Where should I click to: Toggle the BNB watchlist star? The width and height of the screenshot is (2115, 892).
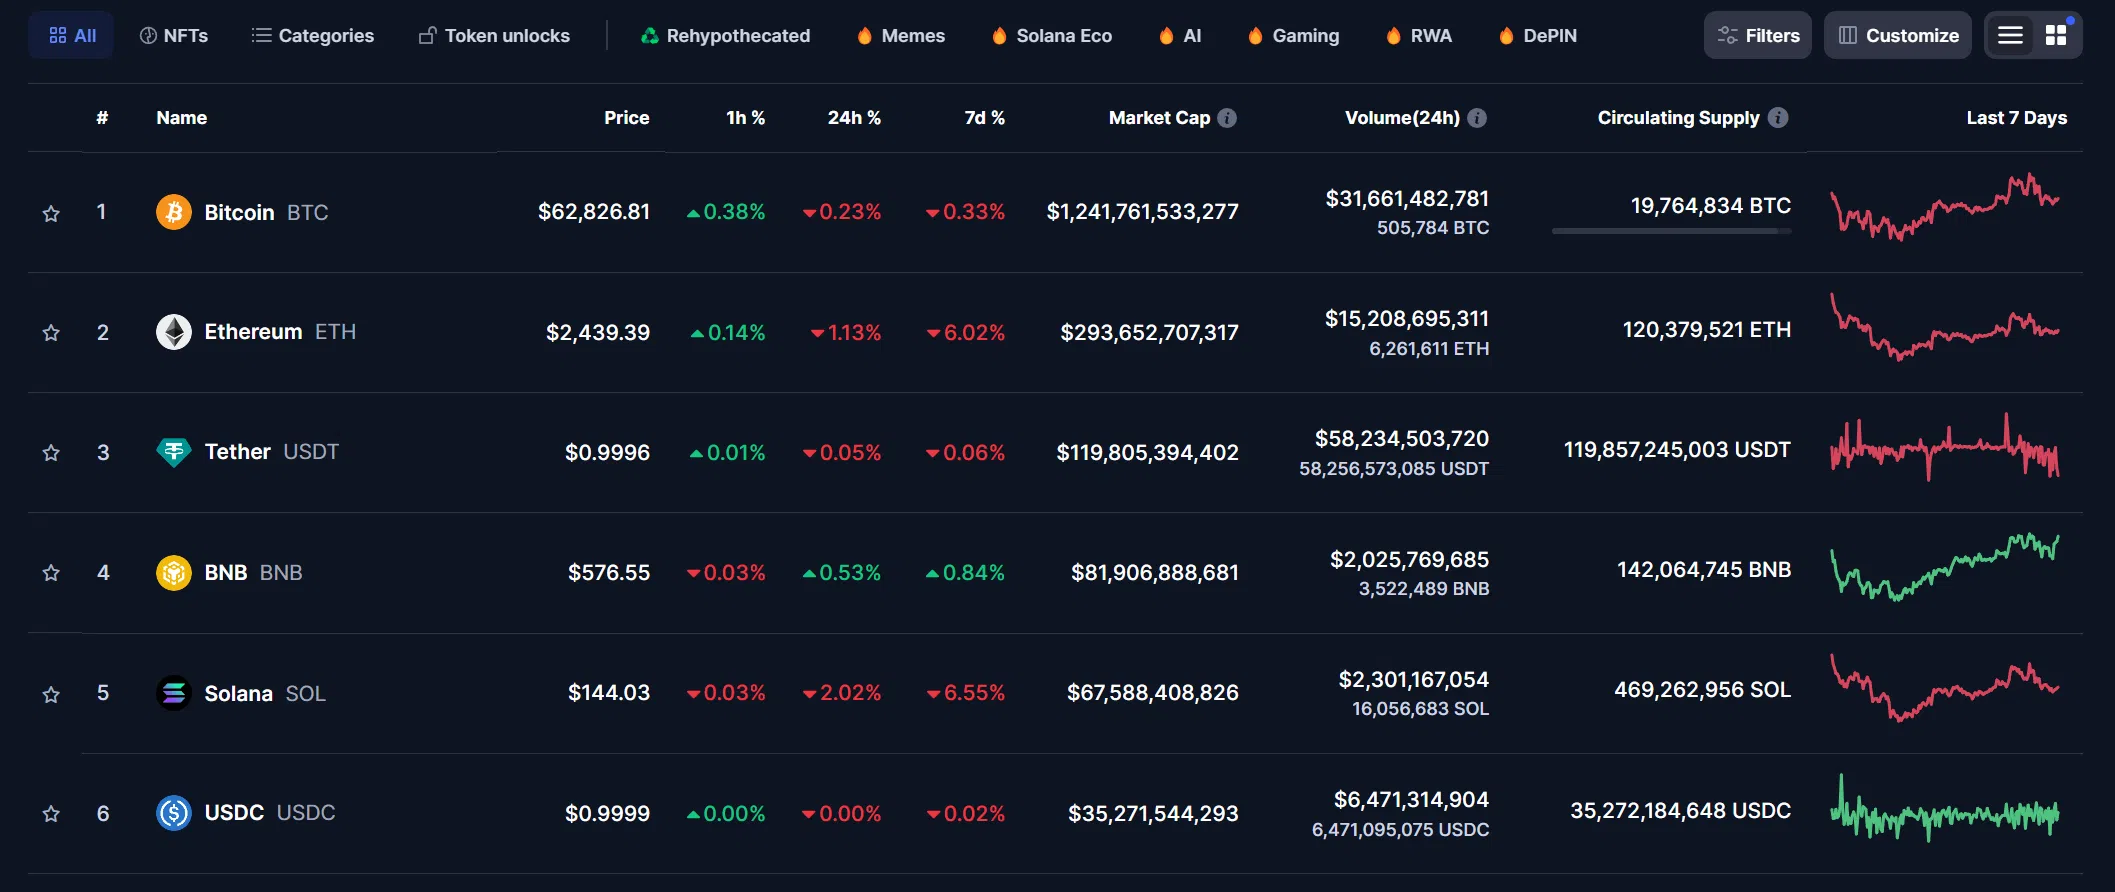point(51,573)
